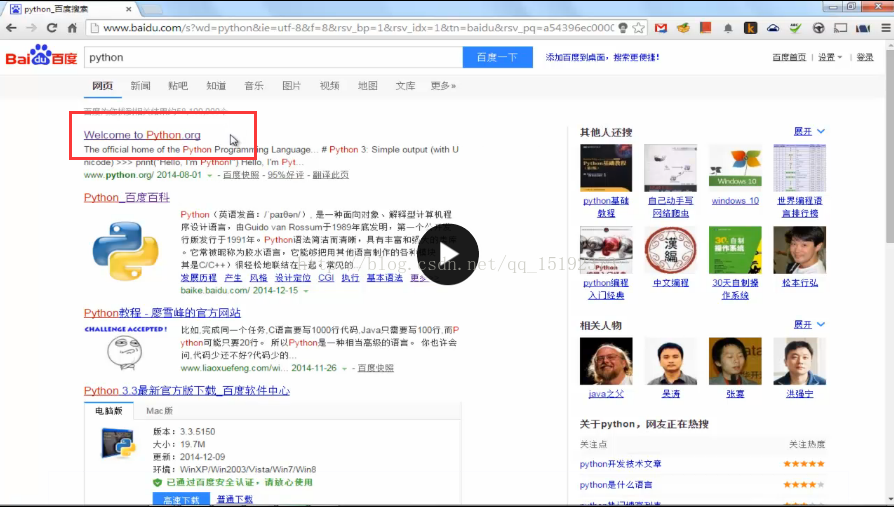
Task: Open the cast screen extension icon
Action: point(840,27)
